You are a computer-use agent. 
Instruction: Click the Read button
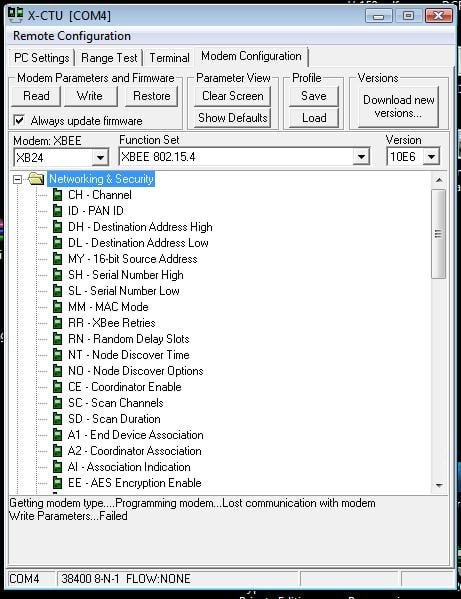coord(36,96)
